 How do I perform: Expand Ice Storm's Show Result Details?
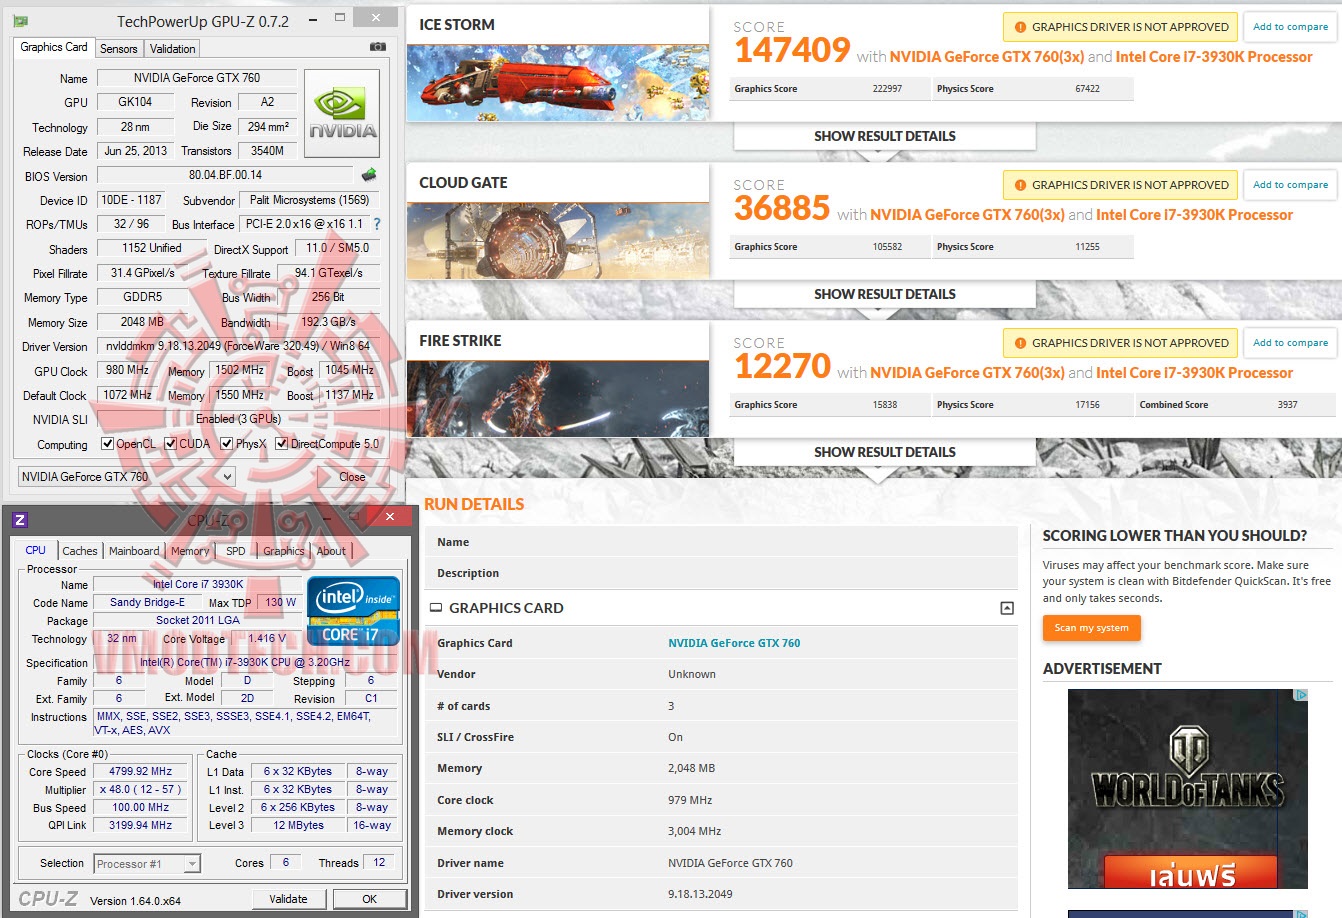pyautogui.click(x=885, y=136)
